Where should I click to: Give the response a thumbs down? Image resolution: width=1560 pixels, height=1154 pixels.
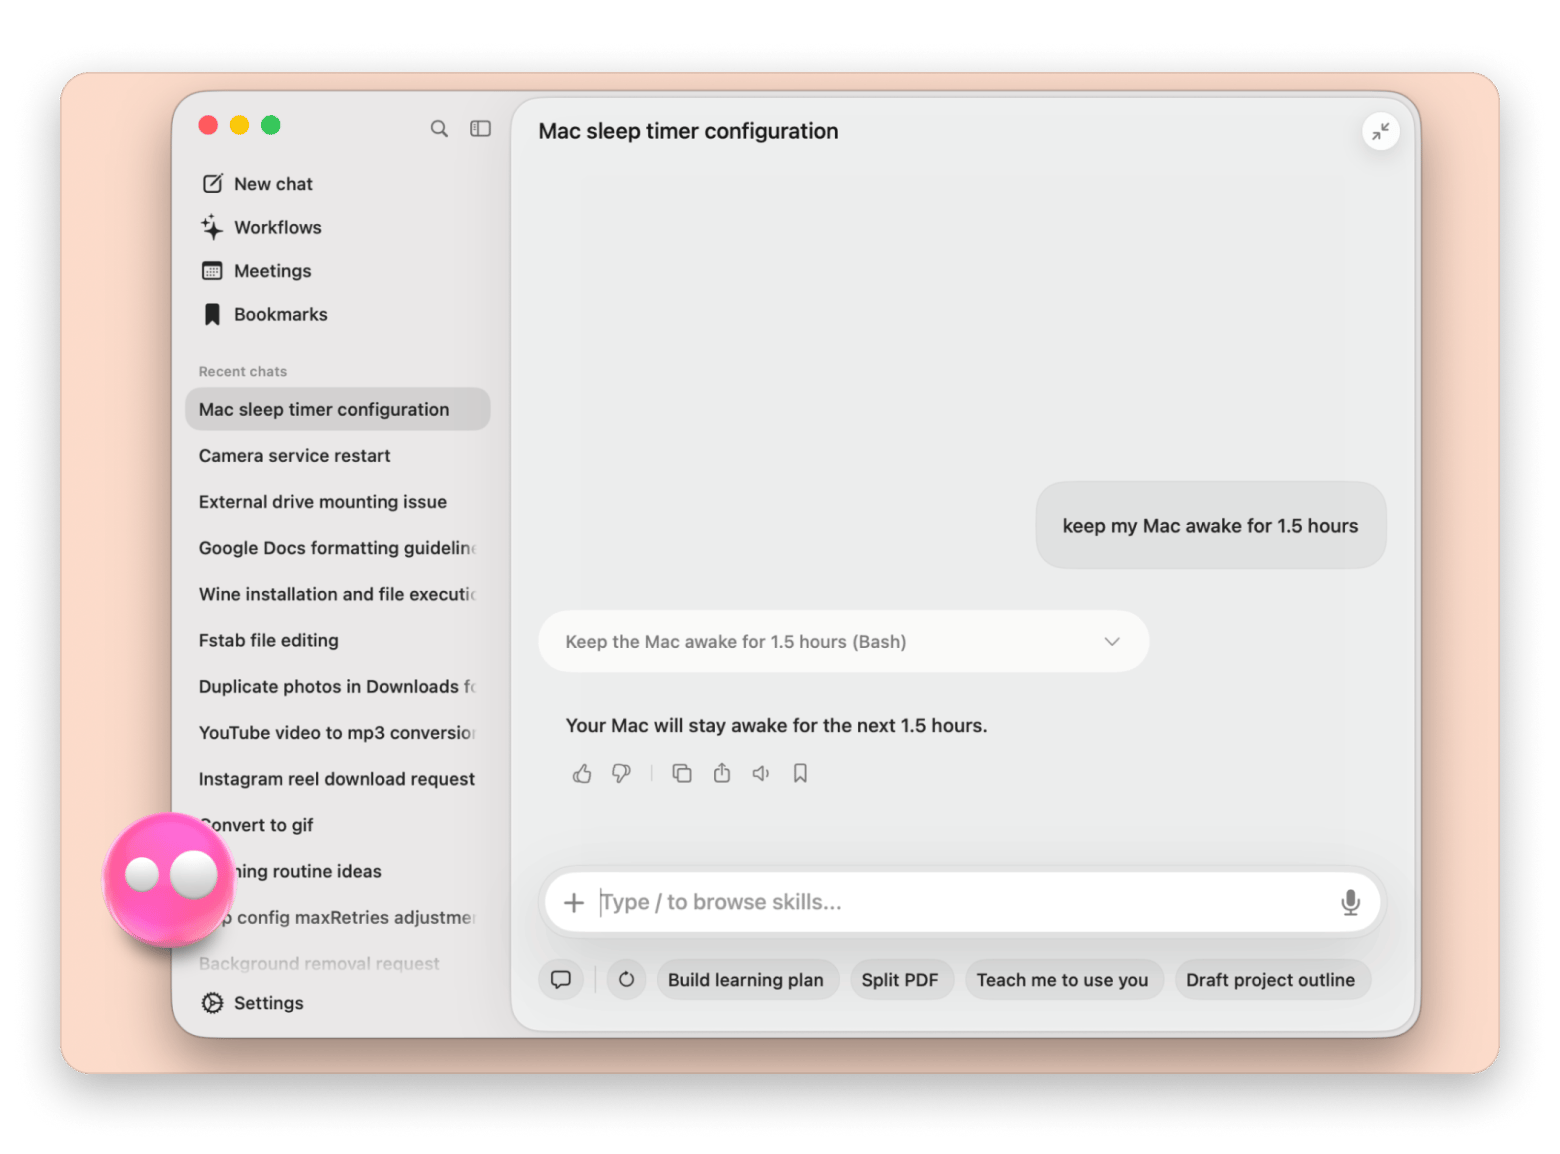click(x=621, y=774)
